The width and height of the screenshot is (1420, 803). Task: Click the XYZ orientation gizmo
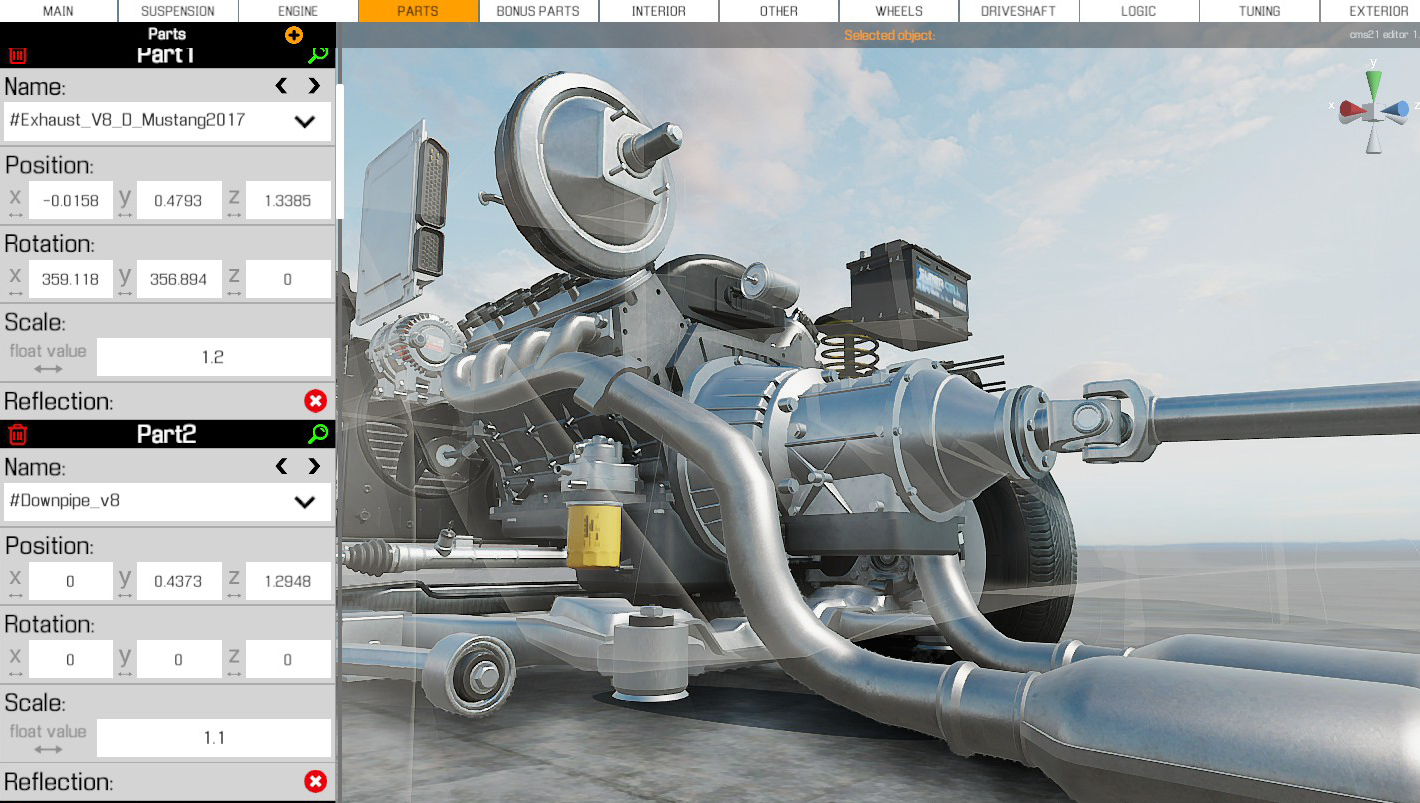[x=1373, y=106]
